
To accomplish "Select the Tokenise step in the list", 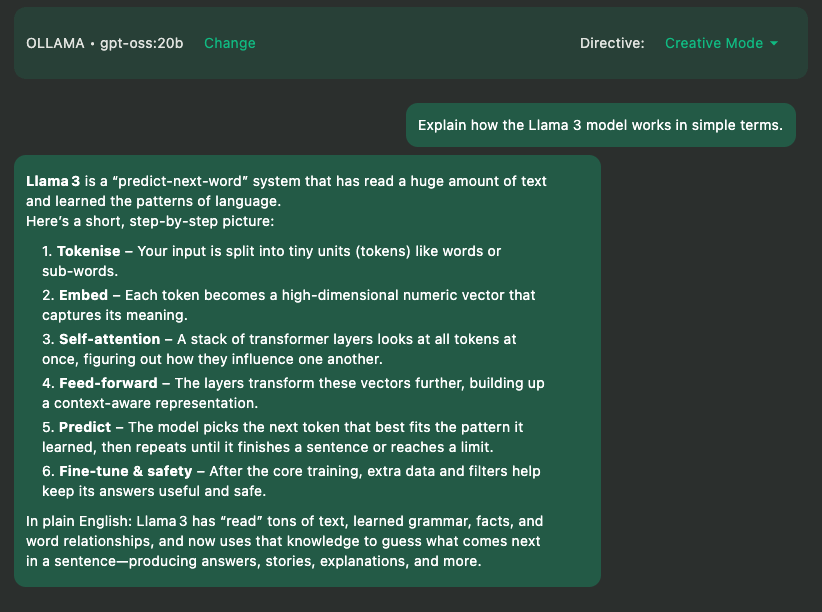I will (x=88, y=250).
